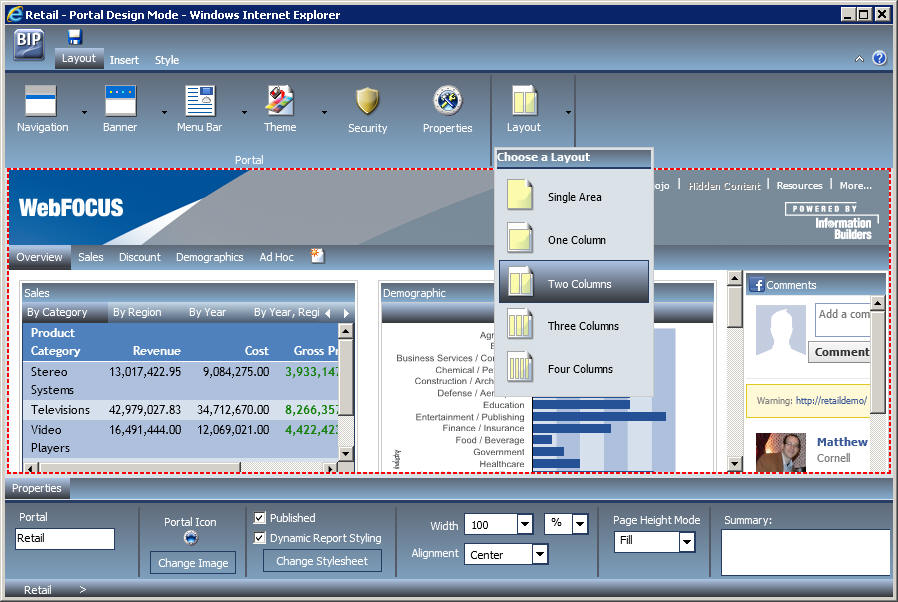Image resolution: width=898 pixels, height=602 pixels.
Task: Select the Navigation ribbon icon
Action: pos(41,101)
